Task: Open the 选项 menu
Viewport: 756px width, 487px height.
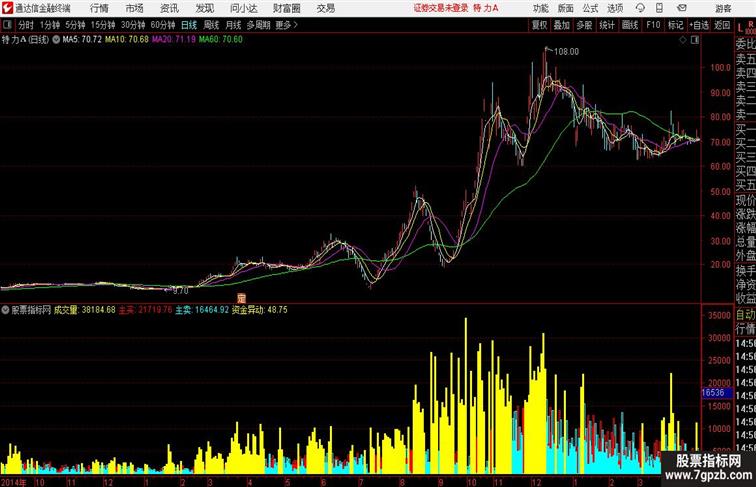Action: [615, 8]
